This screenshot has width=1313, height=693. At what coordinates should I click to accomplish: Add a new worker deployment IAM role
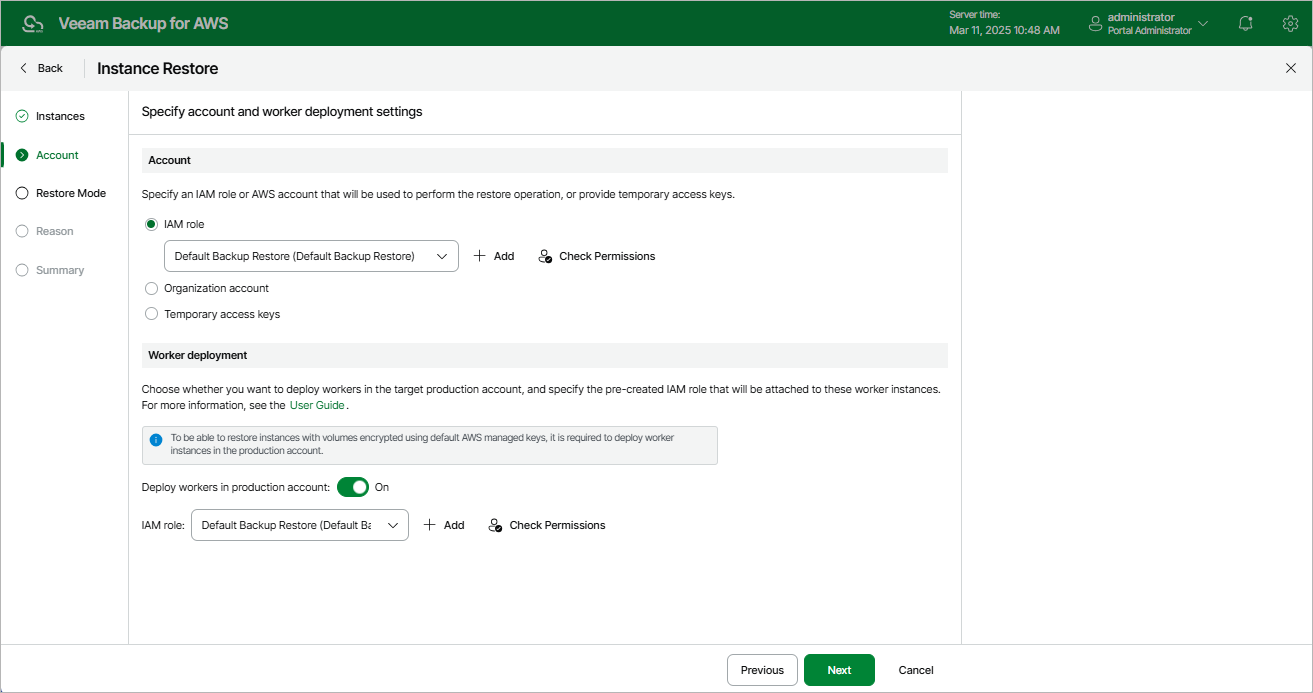(443, 524)
